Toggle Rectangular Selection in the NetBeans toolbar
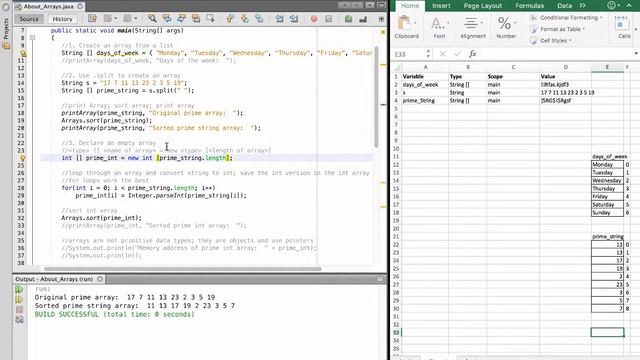This screenshot has height=360, width=640. 211,19
